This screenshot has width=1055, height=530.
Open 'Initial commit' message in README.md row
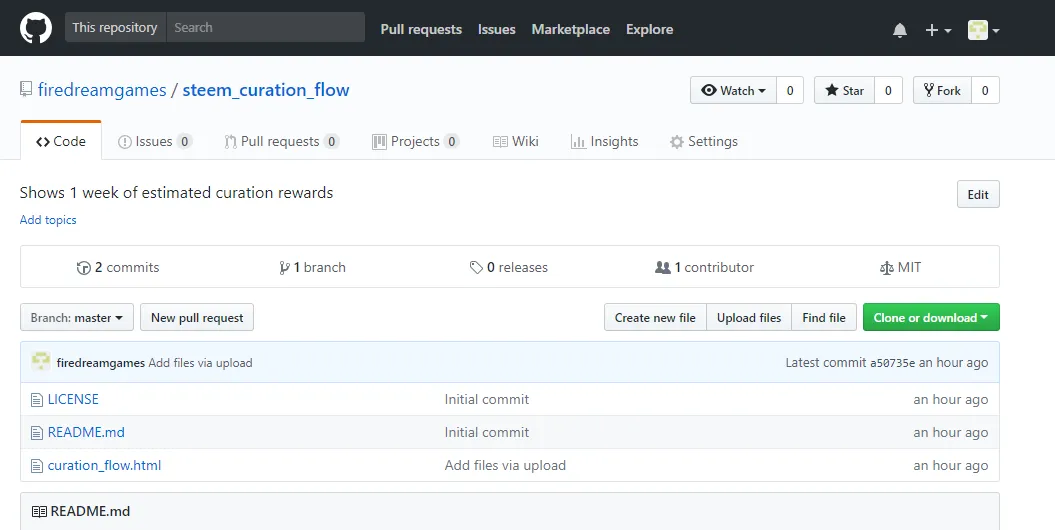pyautogui.click(x=486, y=432)
